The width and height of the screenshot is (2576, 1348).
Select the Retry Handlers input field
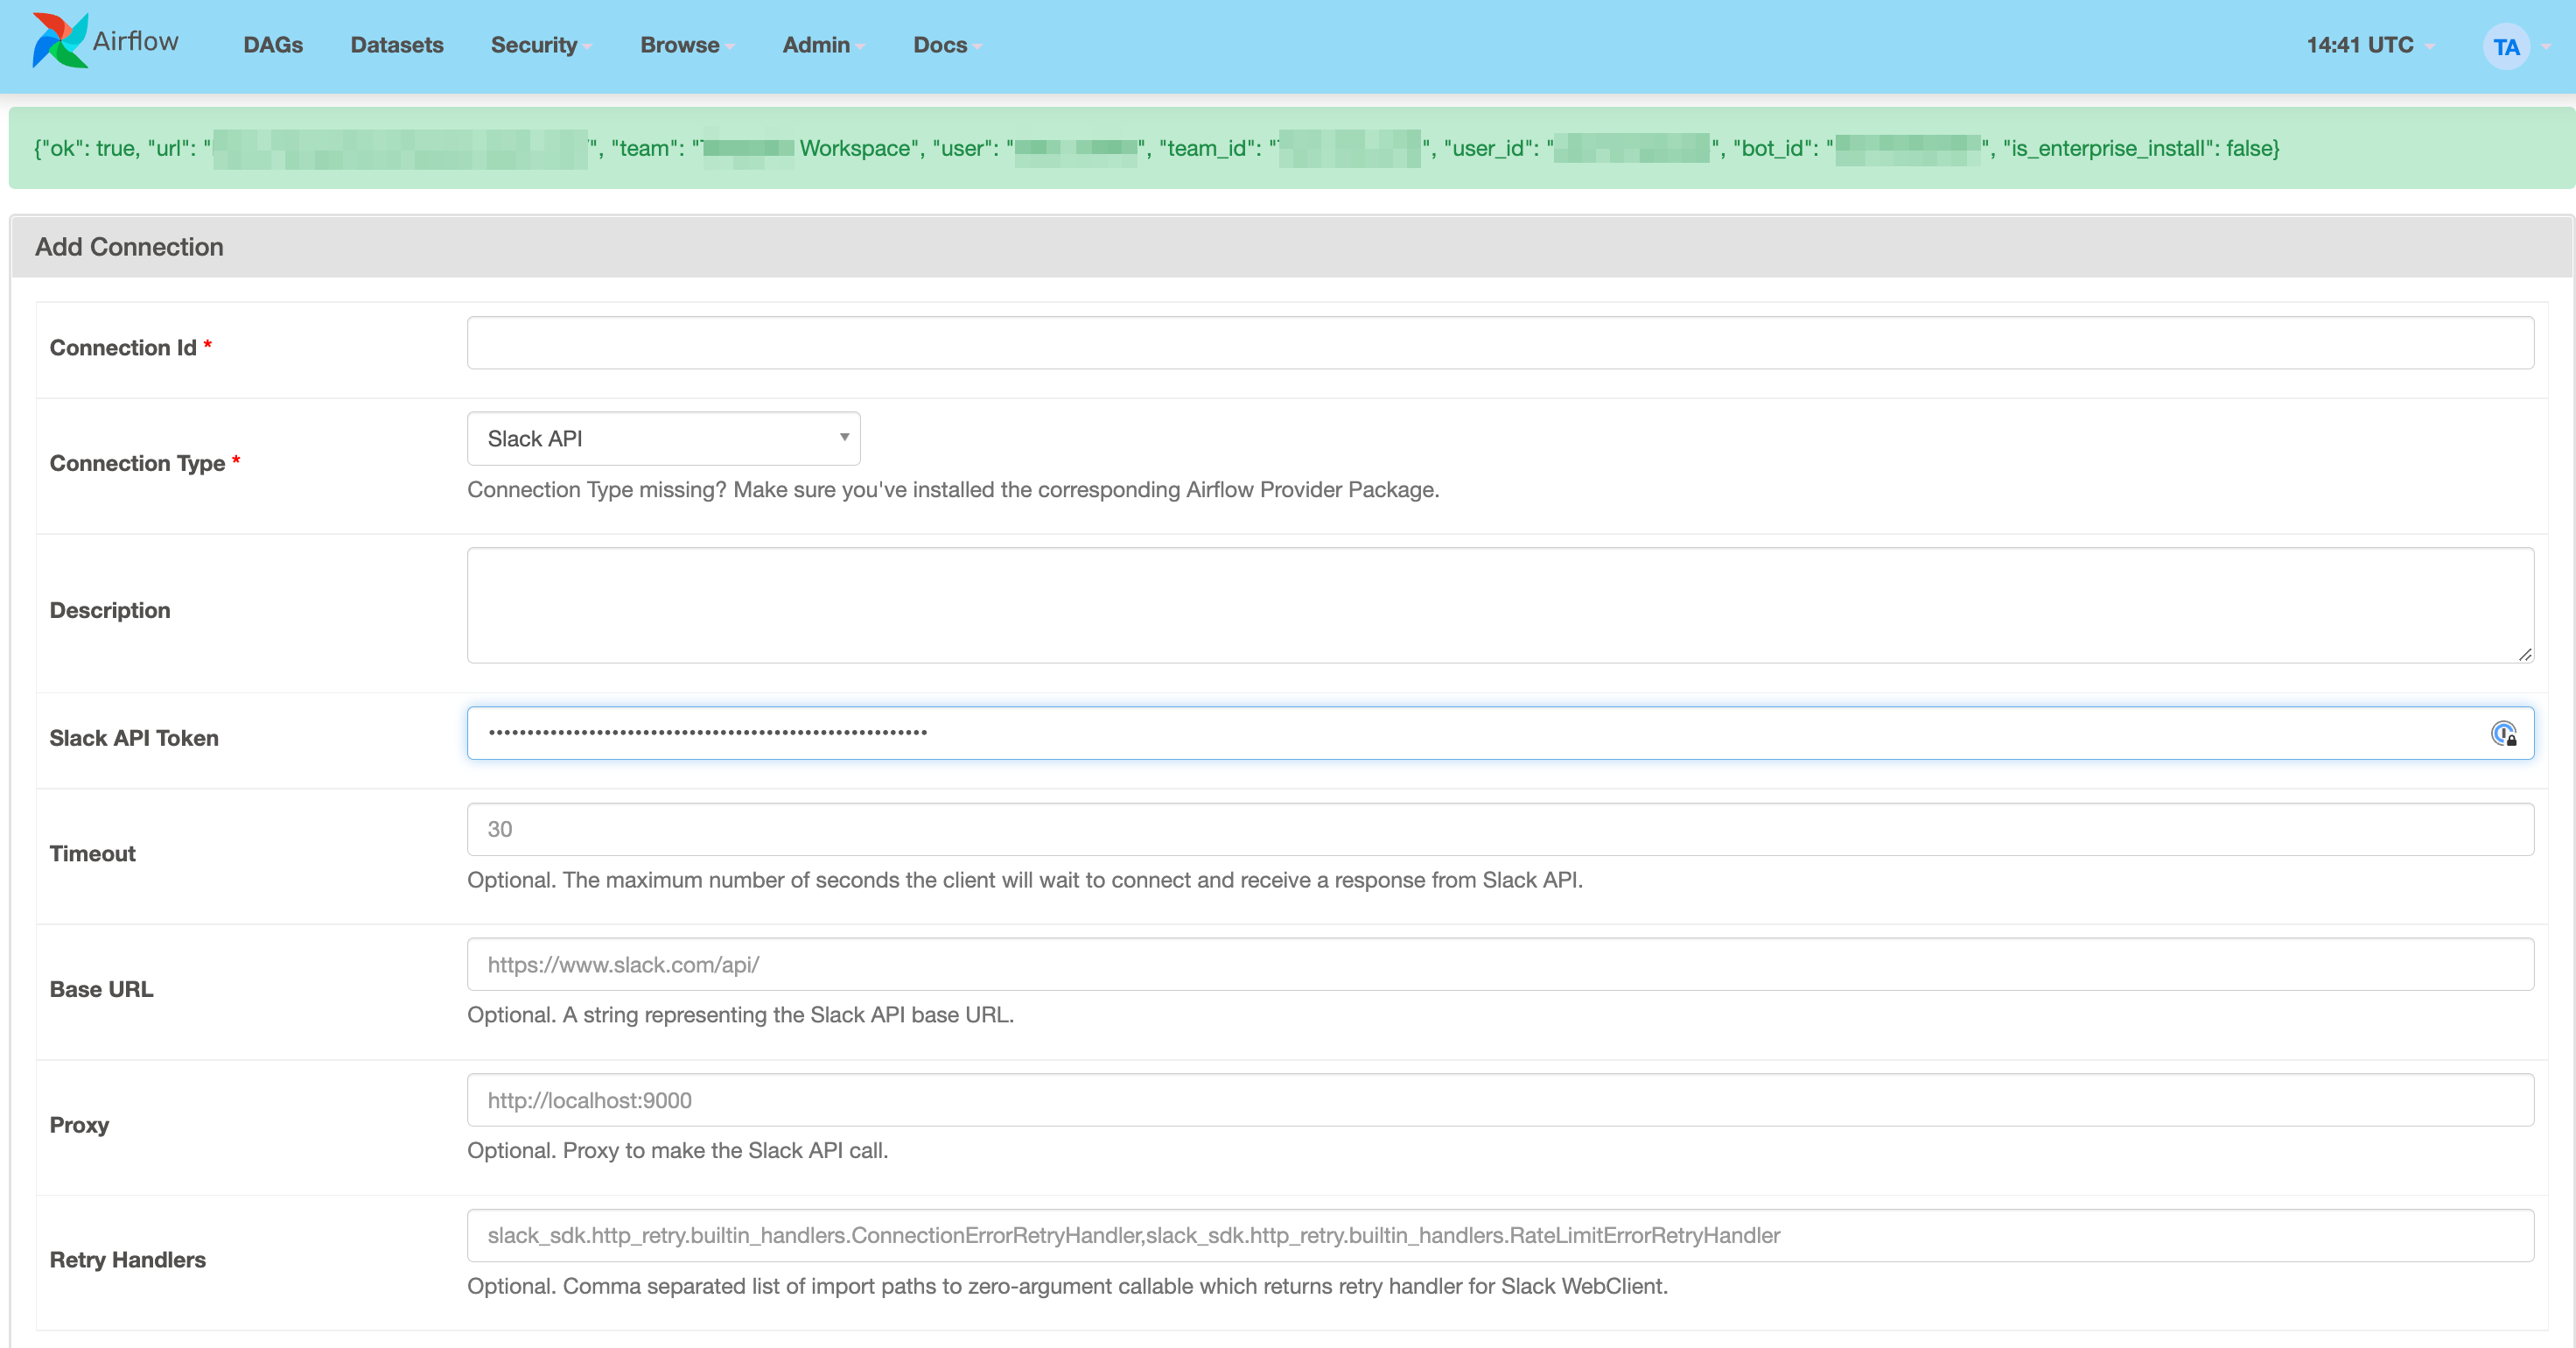(x=1499, y=1236)
